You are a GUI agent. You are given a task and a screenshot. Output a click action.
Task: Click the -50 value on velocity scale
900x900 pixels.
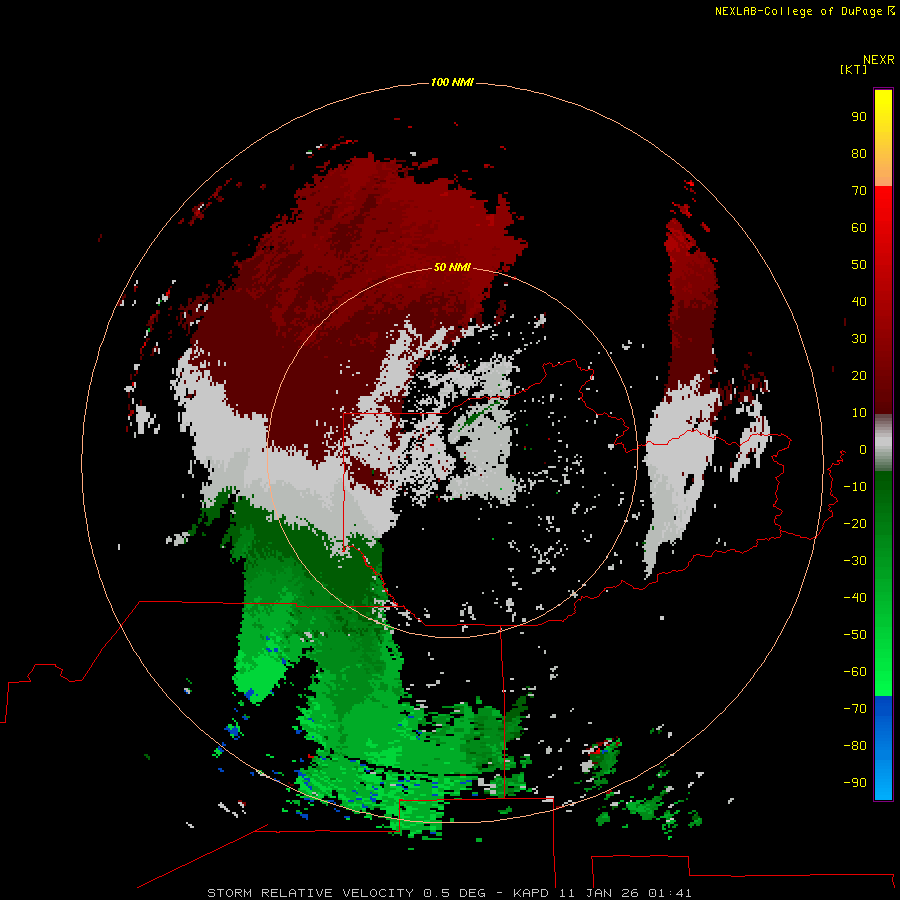click(x=855, y=635)
